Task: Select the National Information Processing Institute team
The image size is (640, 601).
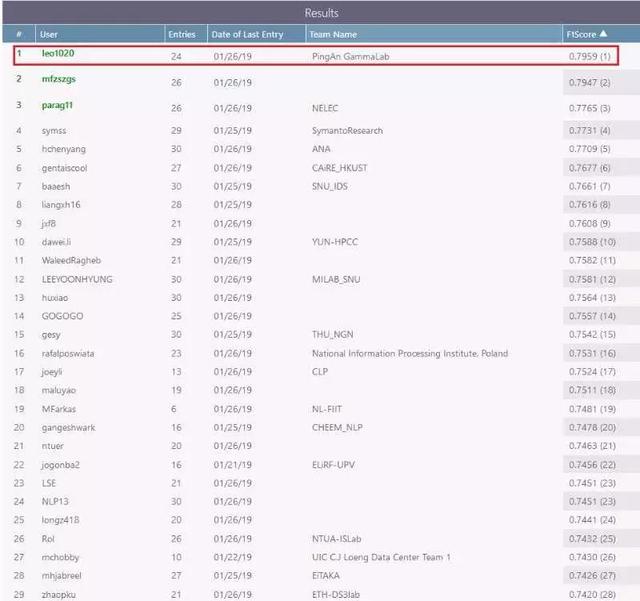Action: 410,353
